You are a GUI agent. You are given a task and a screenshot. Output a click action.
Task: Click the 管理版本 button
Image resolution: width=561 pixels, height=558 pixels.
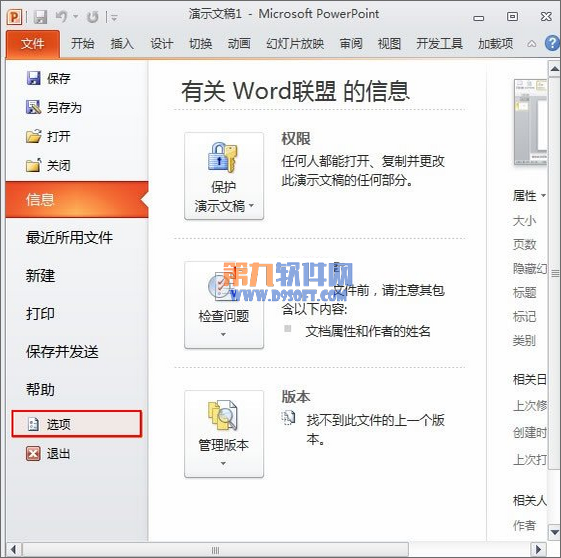pyautogui.click(x=224, y=434)
